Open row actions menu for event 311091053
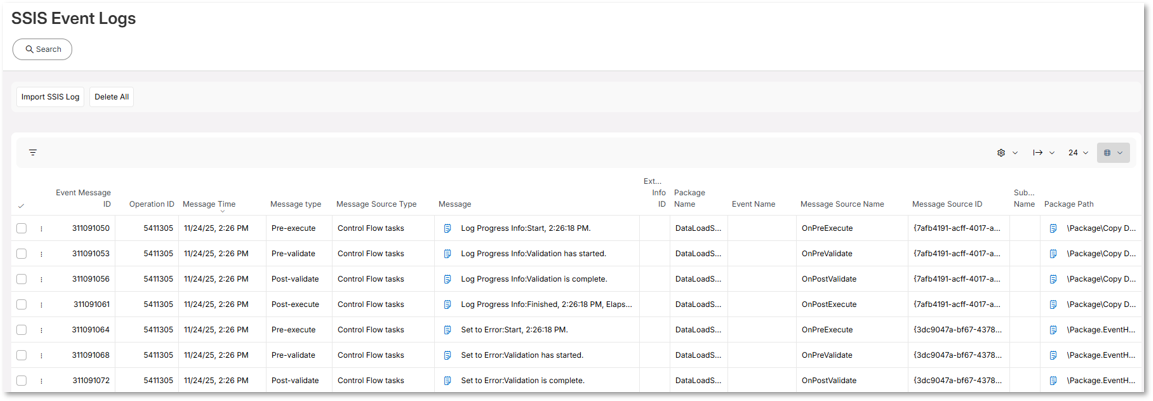1153x401 pixels. click(x=41, y=254)
